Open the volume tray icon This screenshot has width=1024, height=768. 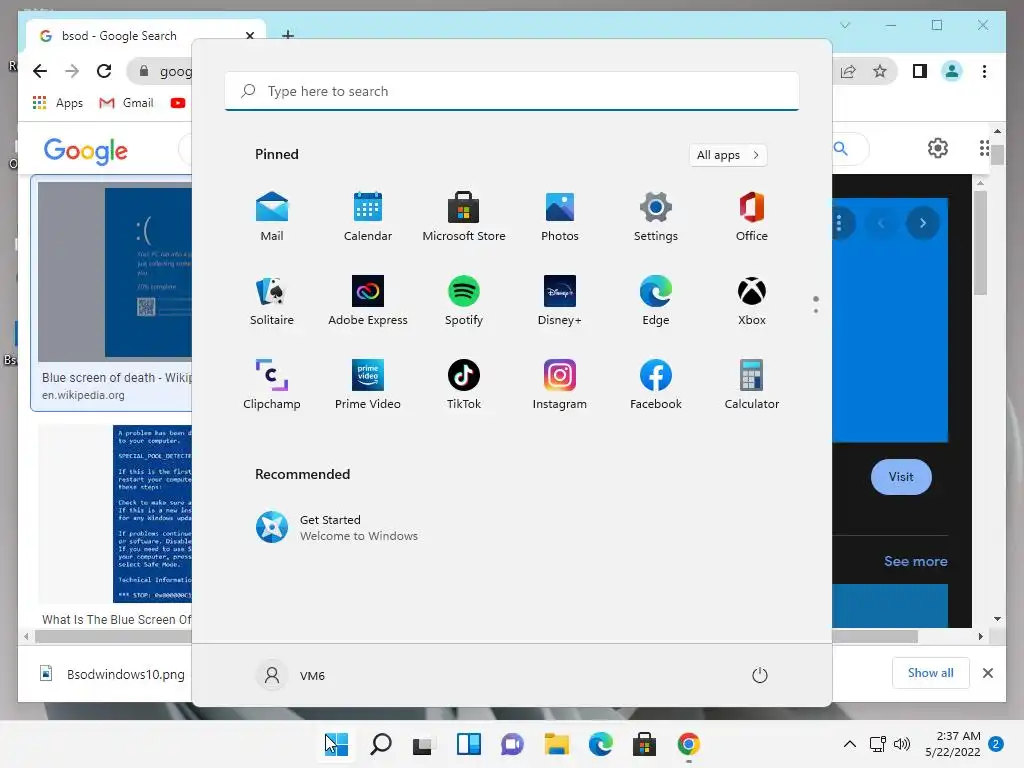(x=902, y=744)
